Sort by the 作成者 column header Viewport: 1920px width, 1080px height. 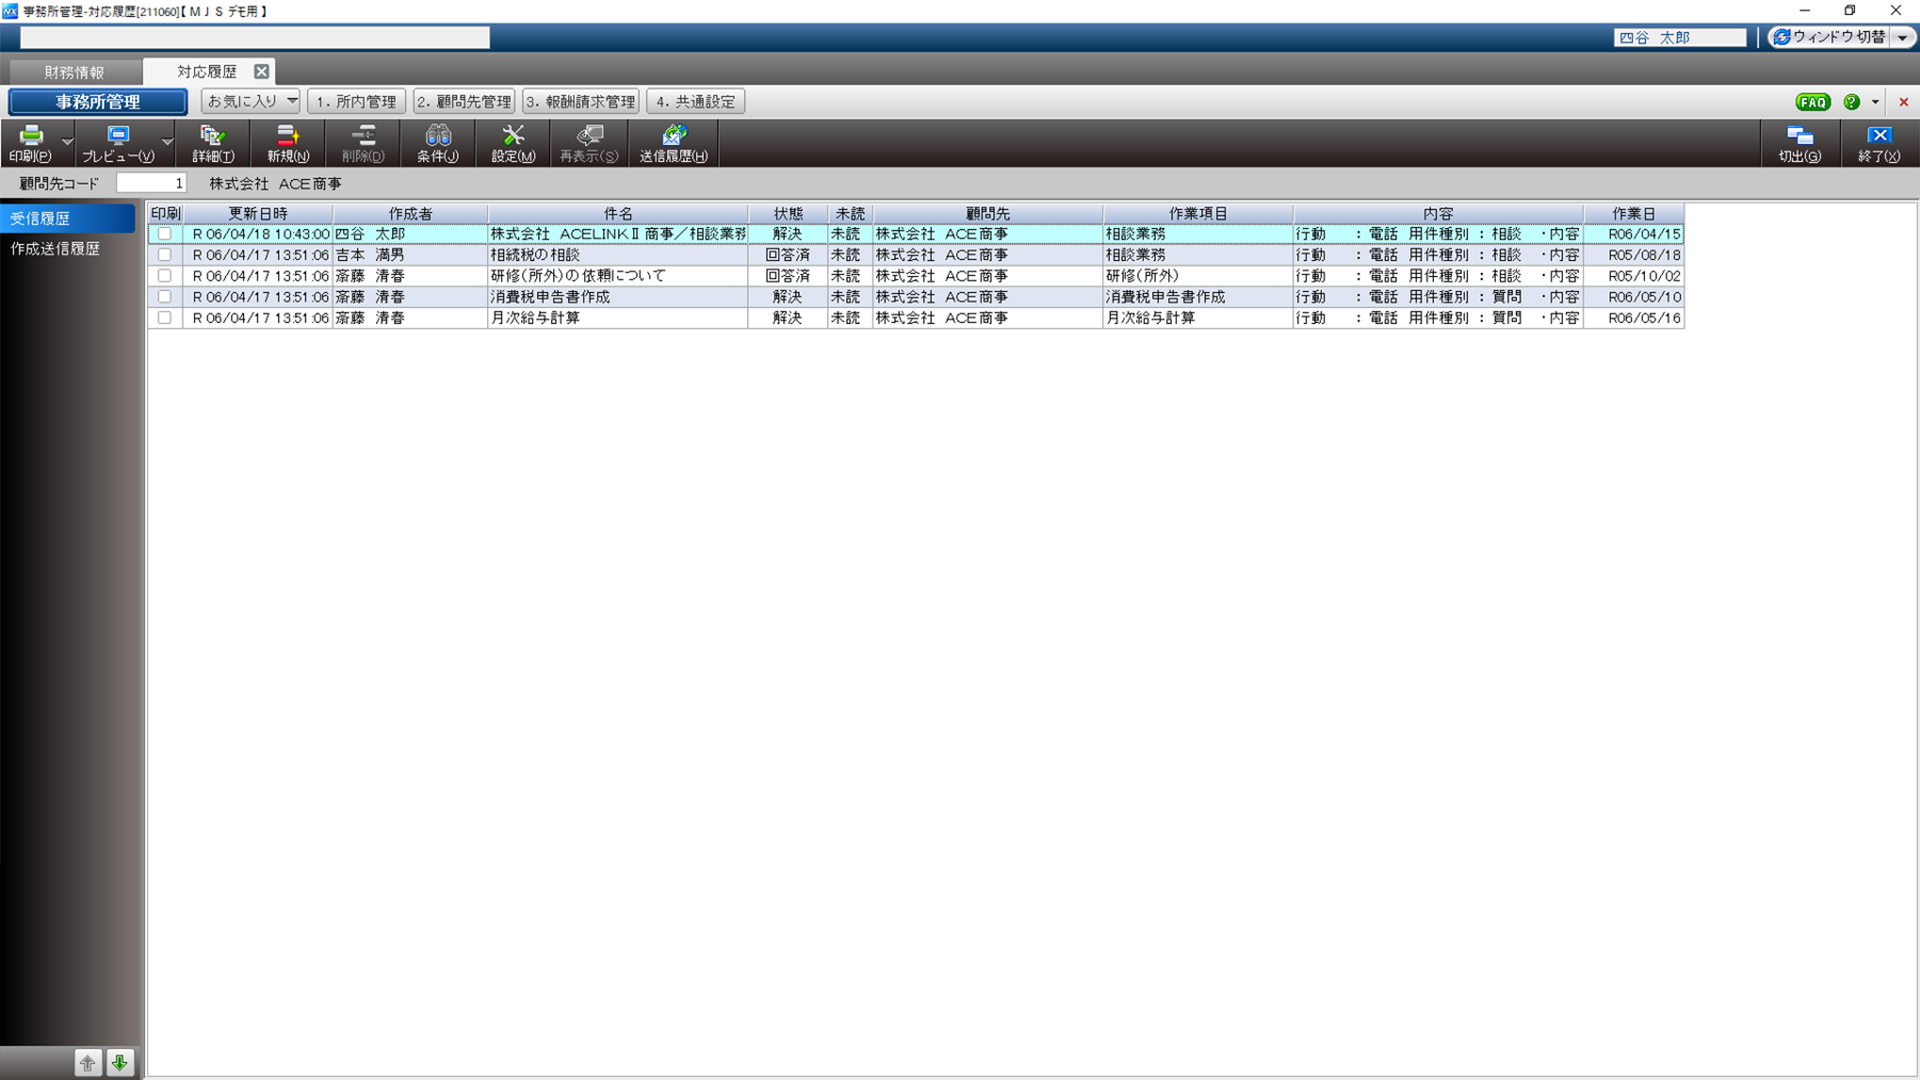(410, 214)
